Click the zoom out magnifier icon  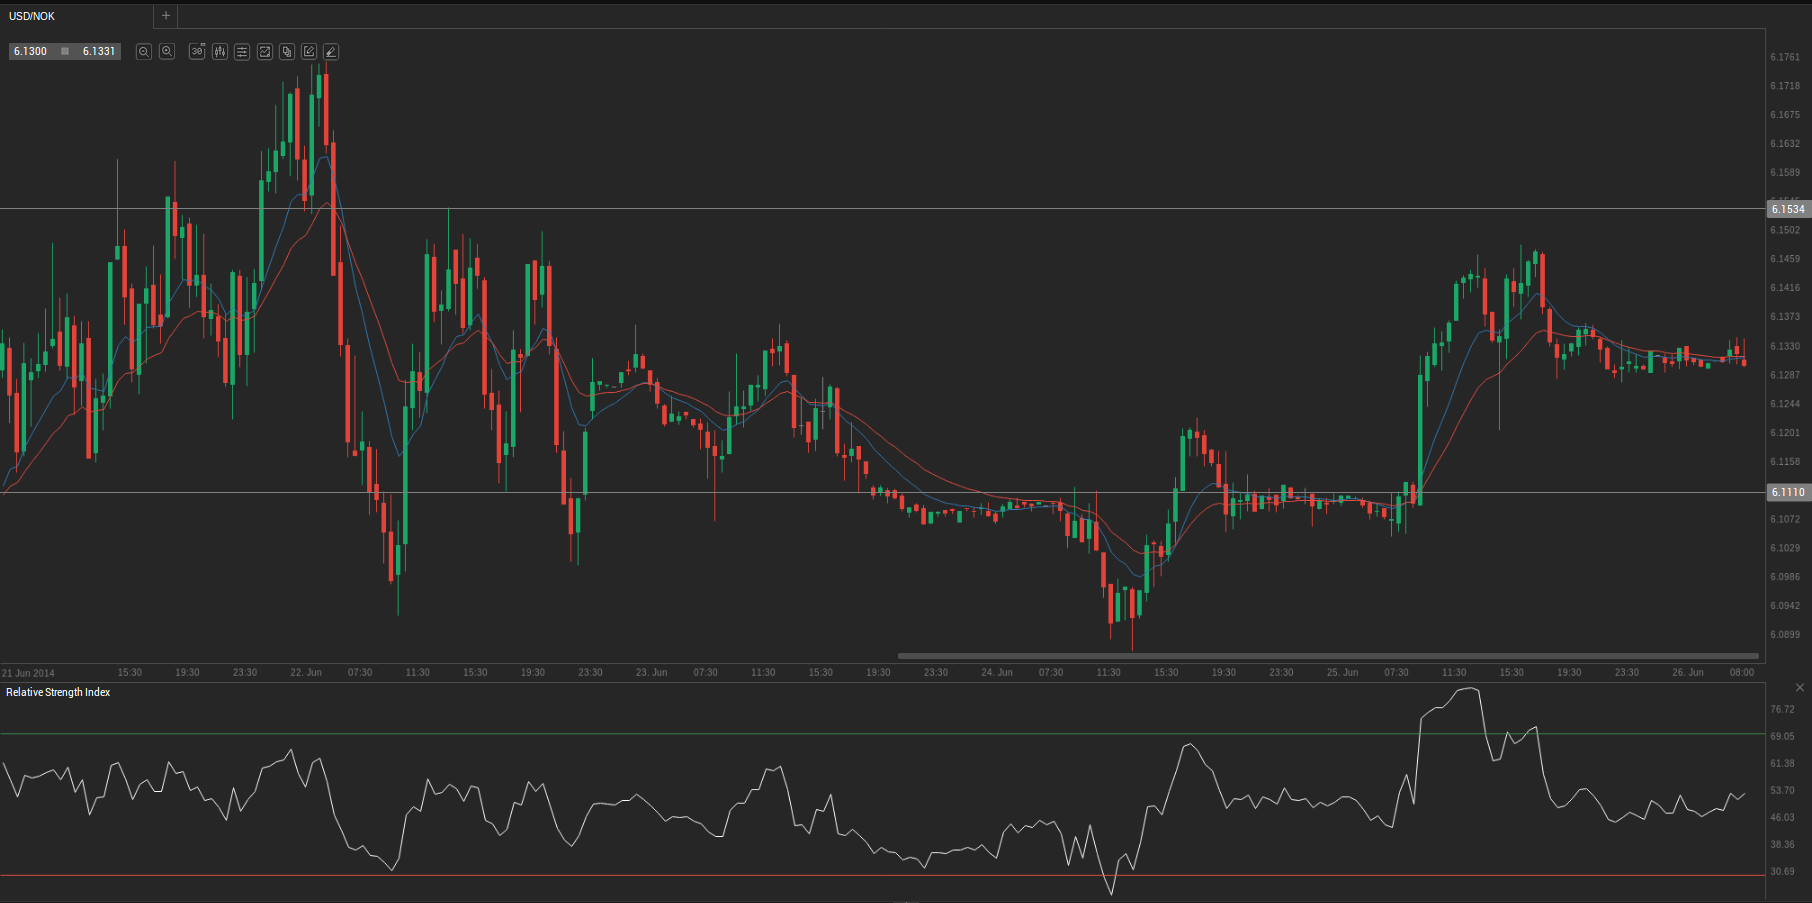click(144, 52)
